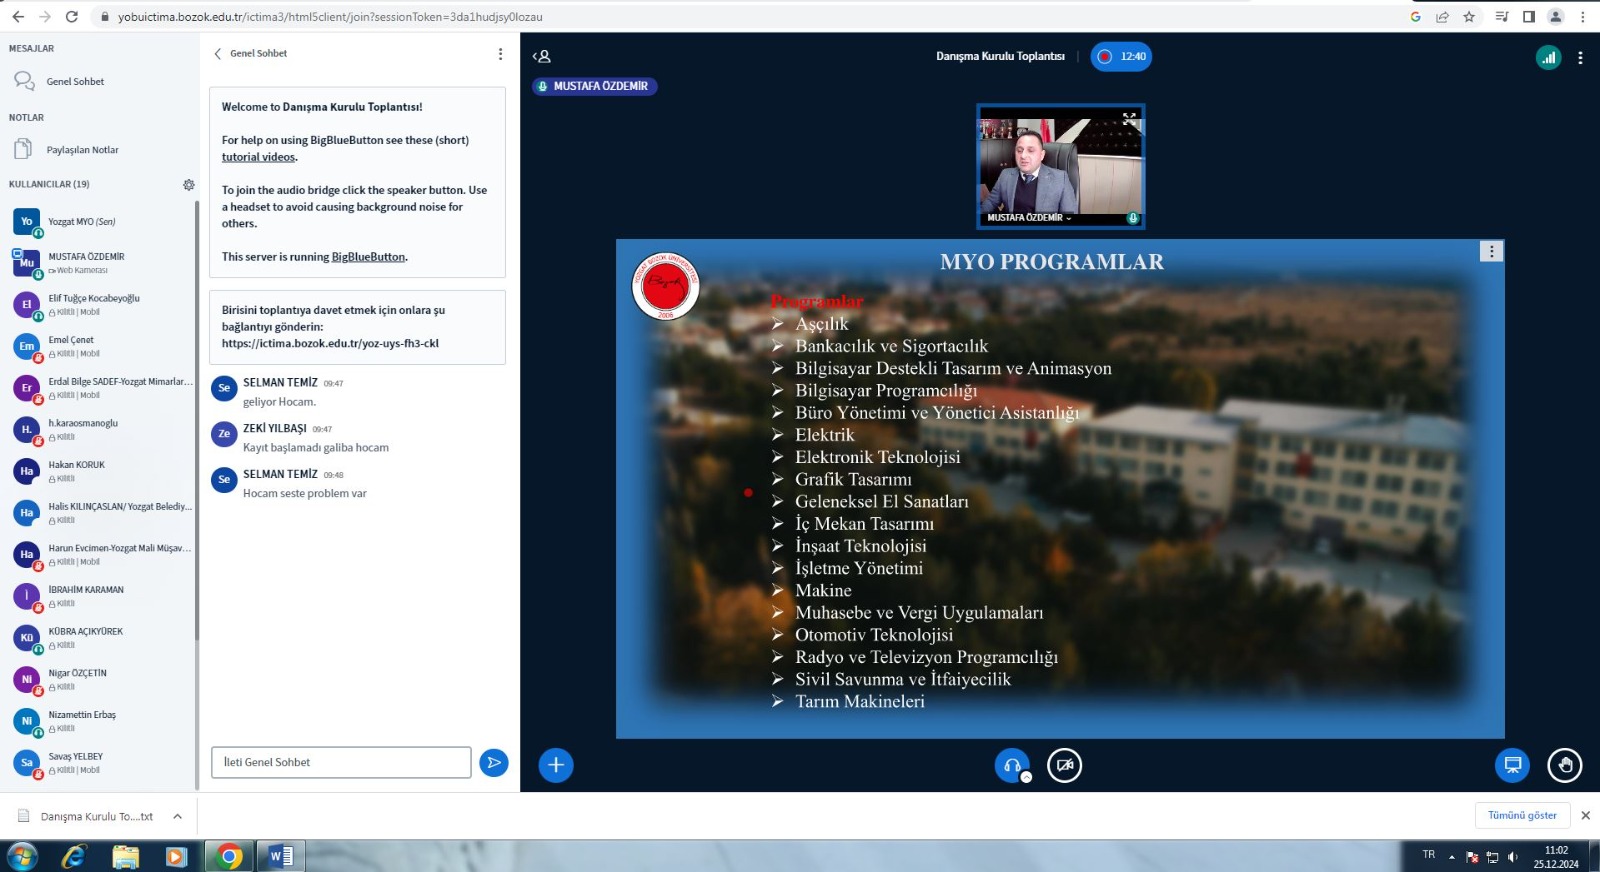Select user Emel Çenet
The width and height of the screenshot is (1600, 872).
[100, 346]
